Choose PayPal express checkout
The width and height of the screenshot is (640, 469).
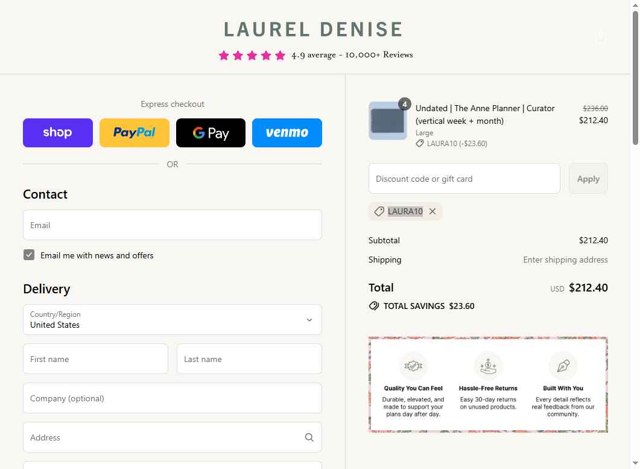pos(134,133)
